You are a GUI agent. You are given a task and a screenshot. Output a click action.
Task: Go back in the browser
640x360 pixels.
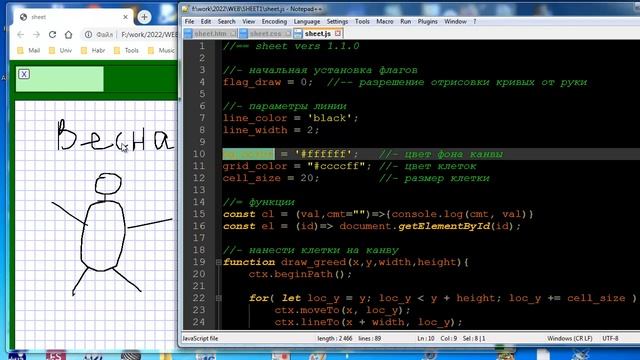coord(20,35)
